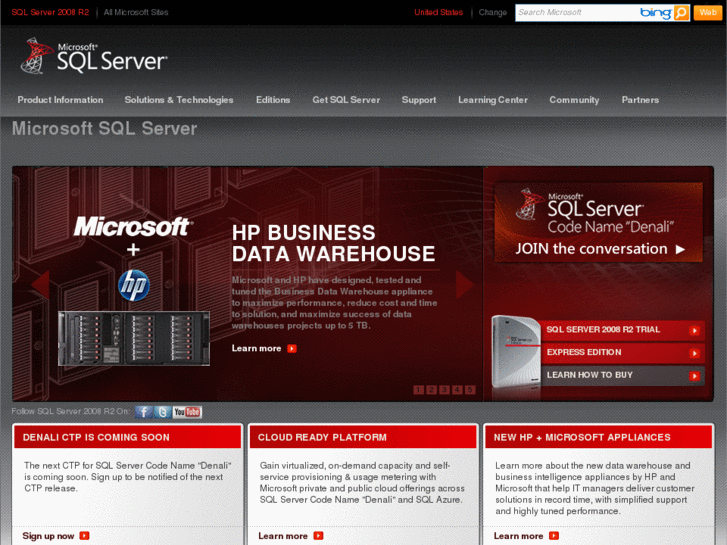The height and width of the screenshot is (545, 727).
Task: Click JOIN the conversation Denali banner
Action: [x=599, y=222]
